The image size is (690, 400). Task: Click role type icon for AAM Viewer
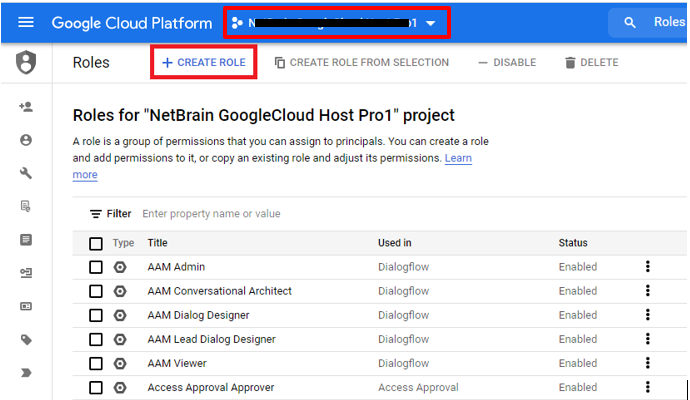[120, 363]
